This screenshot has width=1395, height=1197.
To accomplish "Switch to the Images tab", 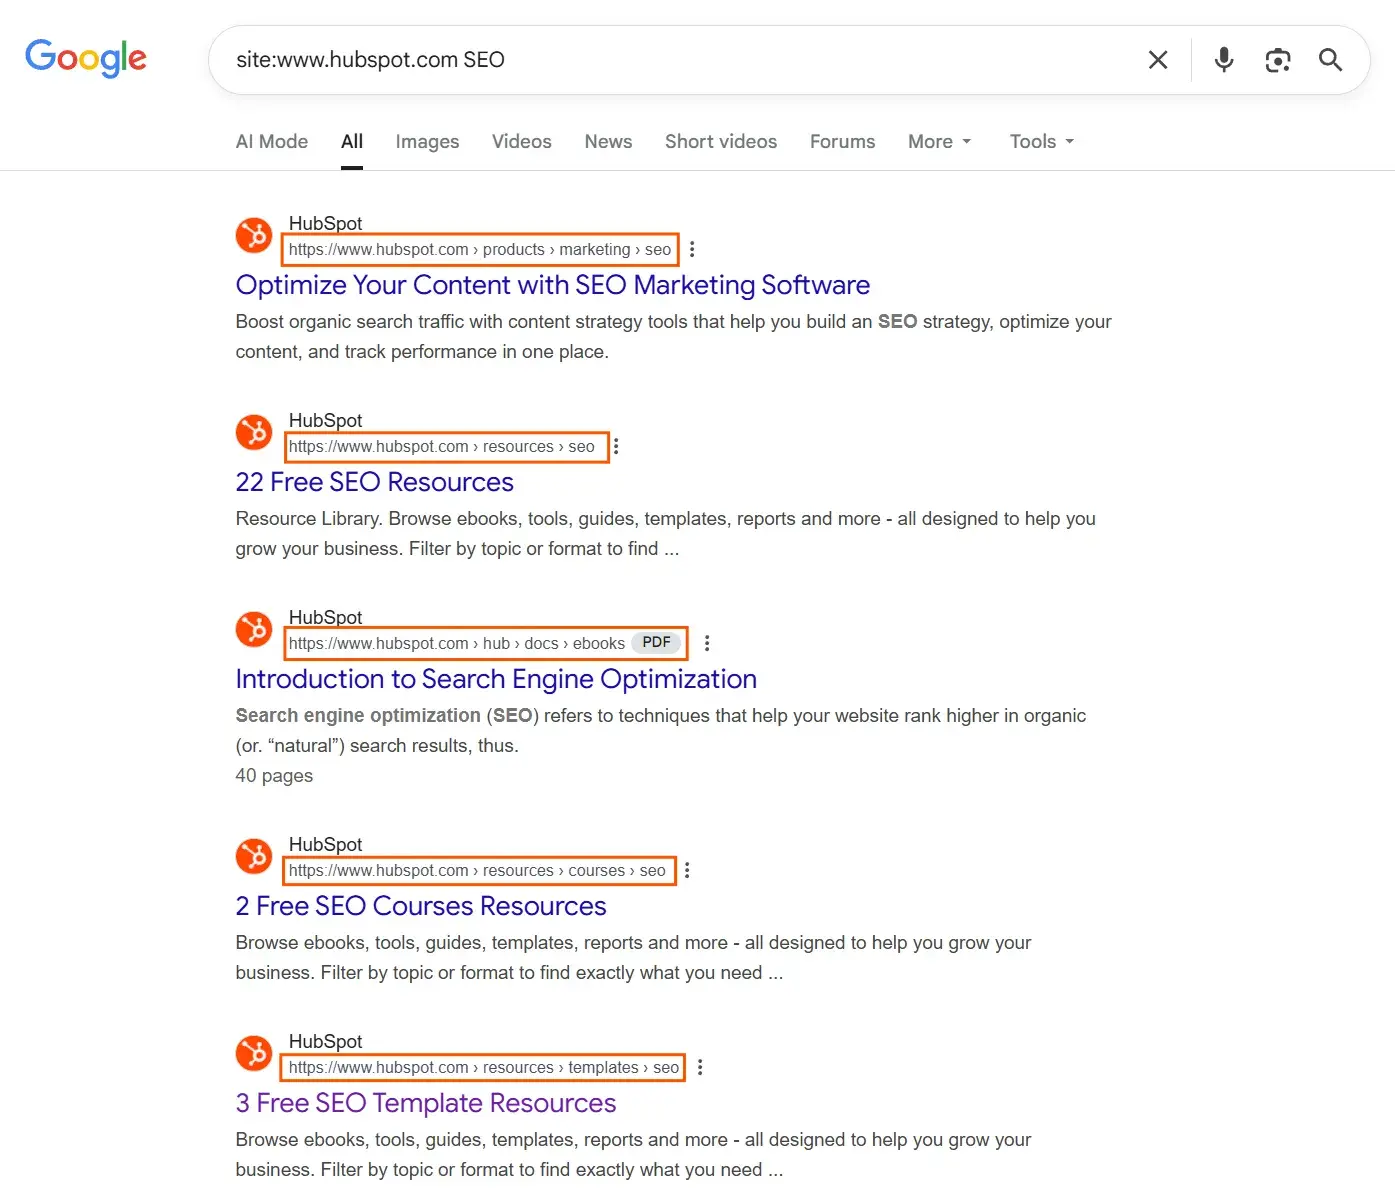I will tap(427, 141).
